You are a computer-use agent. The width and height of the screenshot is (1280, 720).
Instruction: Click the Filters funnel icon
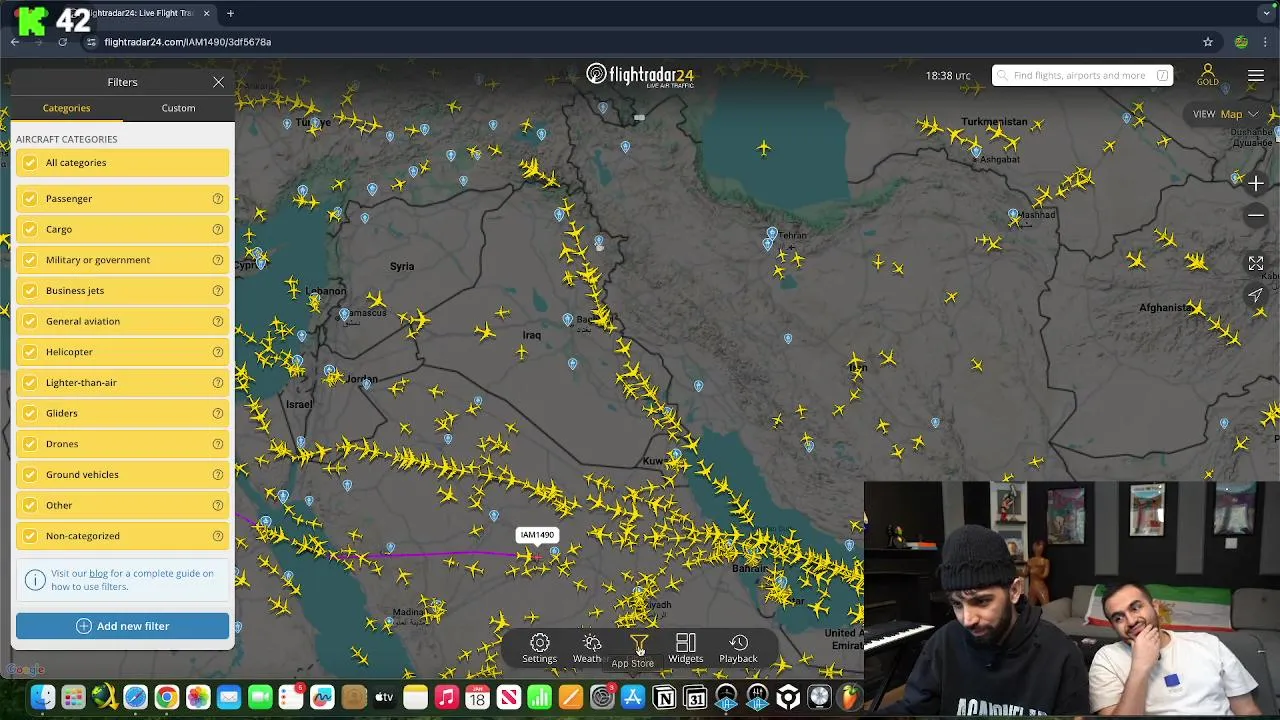click(639, 645)
